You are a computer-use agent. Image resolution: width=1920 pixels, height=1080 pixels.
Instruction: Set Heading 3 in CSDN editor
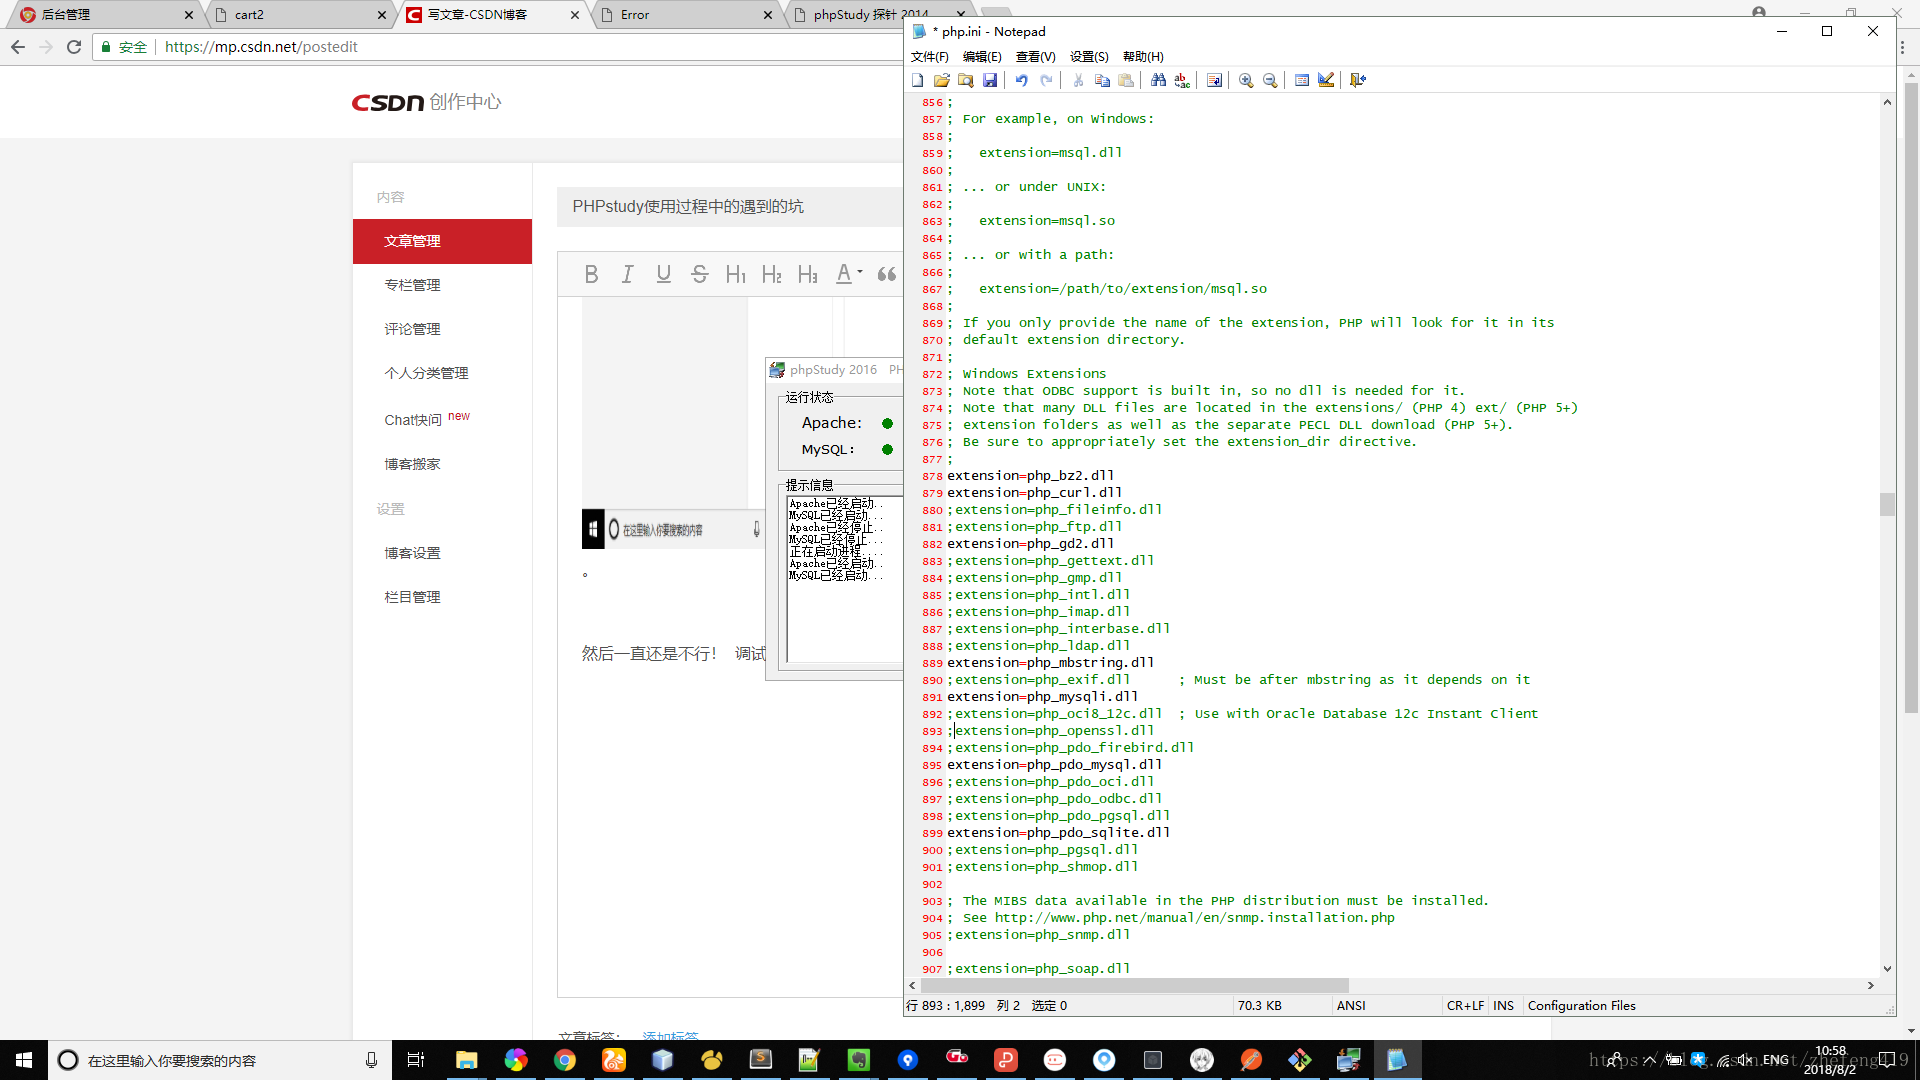tap(807, 274)
